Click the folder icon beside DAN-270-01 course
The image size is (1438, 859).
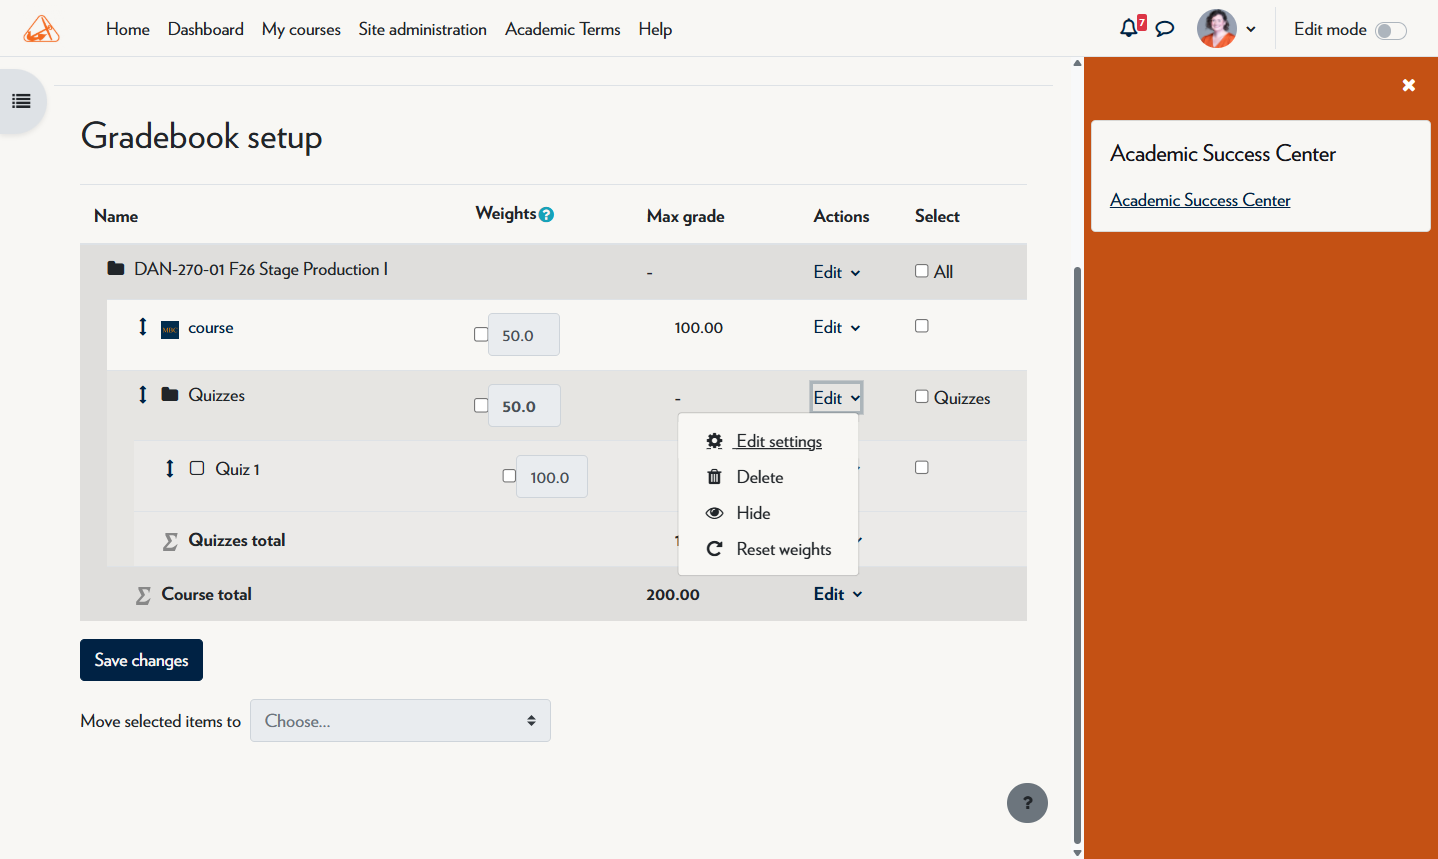pos(116,269)
